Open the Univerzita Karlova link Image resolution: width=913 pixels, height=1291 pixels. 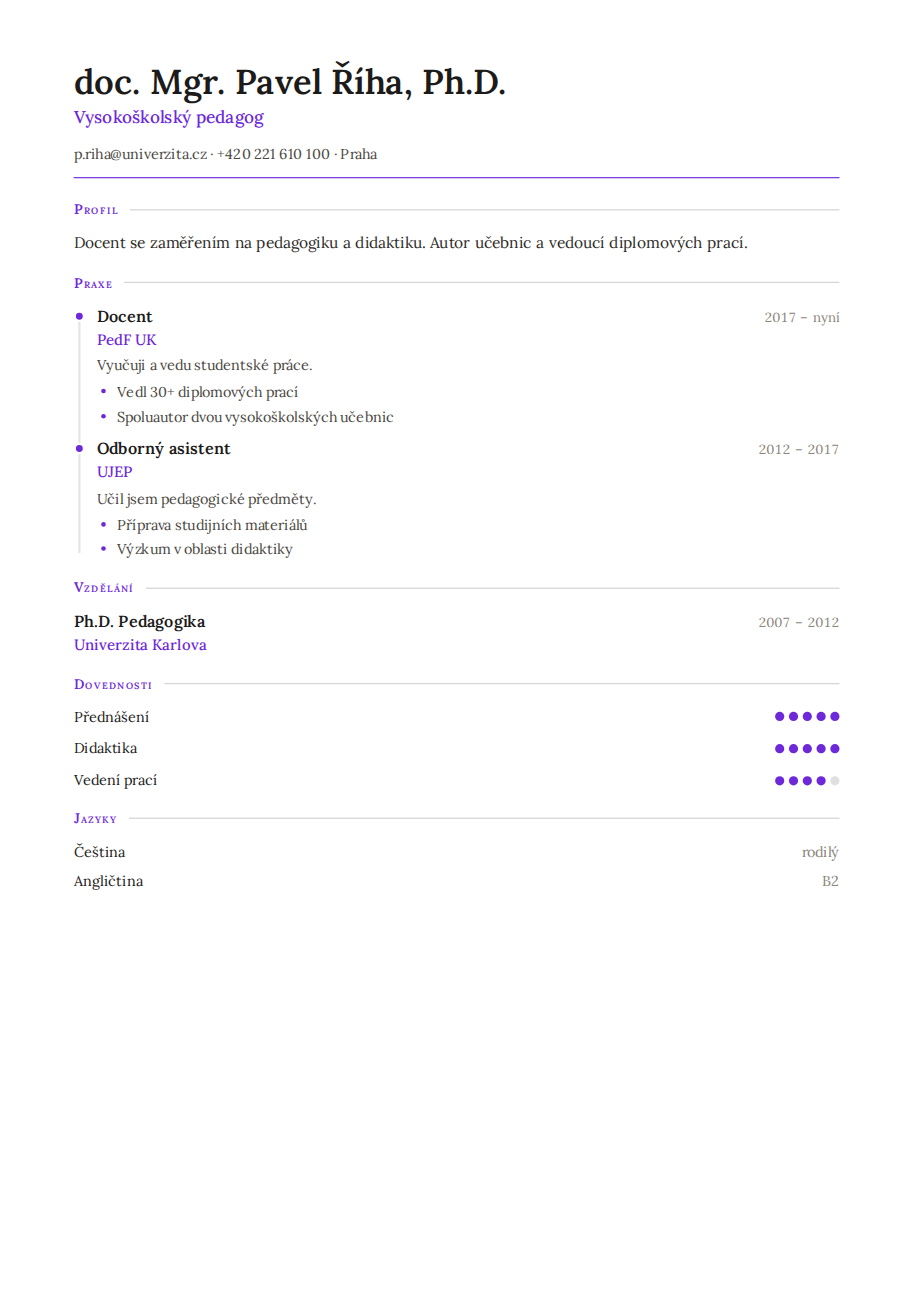tap(140, 645)
